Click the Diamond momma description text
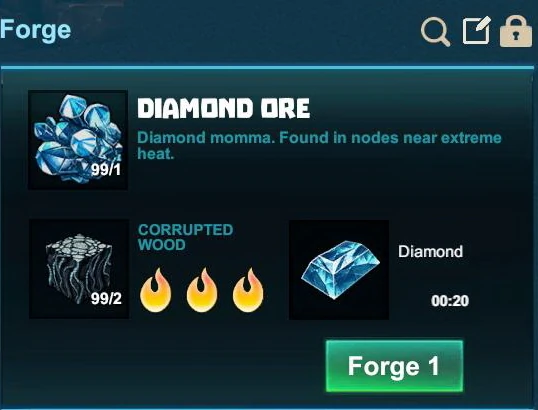 319,145
